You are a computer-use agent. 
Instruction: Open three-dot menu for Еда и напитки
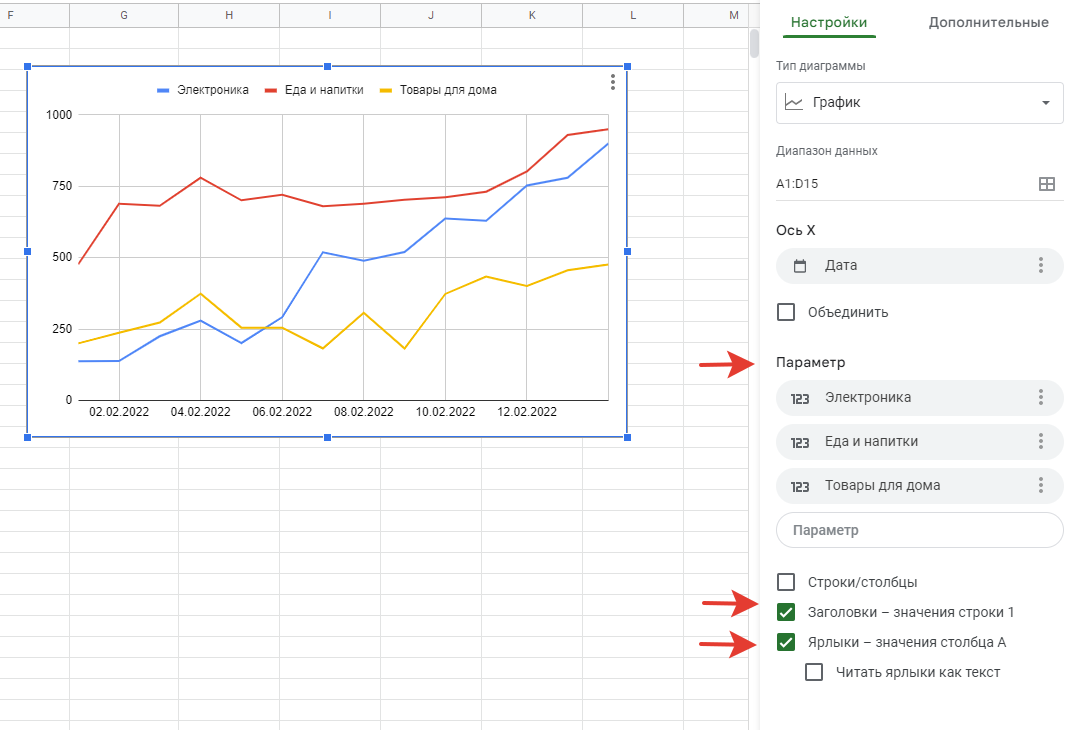click(x=1041, y=441)
